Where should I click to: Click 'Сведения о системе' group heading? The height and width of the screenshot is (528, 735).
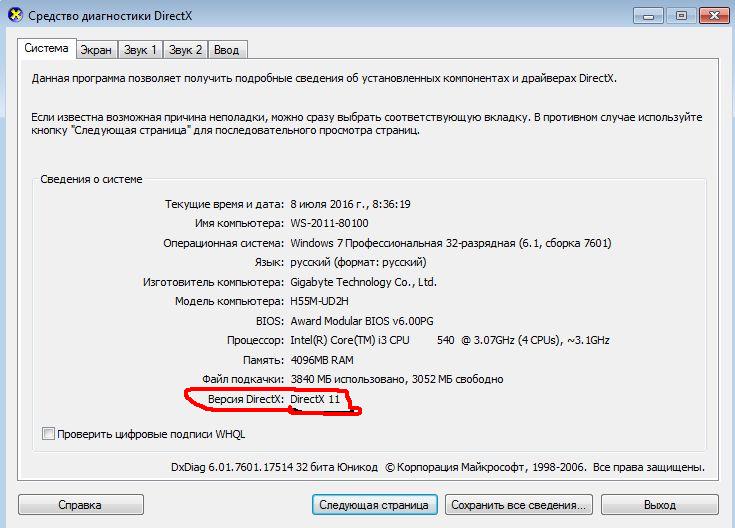[91, 179]
